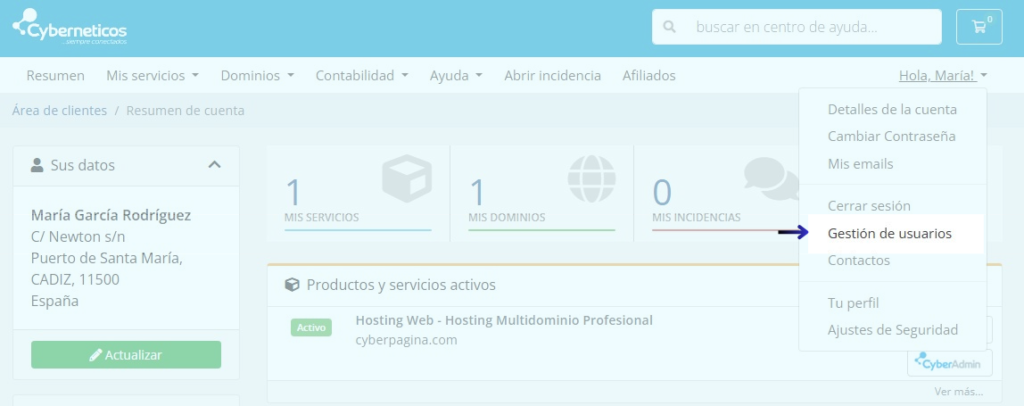Expand the Contabilidad dropdown menu
1024x406 pixels.
[x=361, y=75]
